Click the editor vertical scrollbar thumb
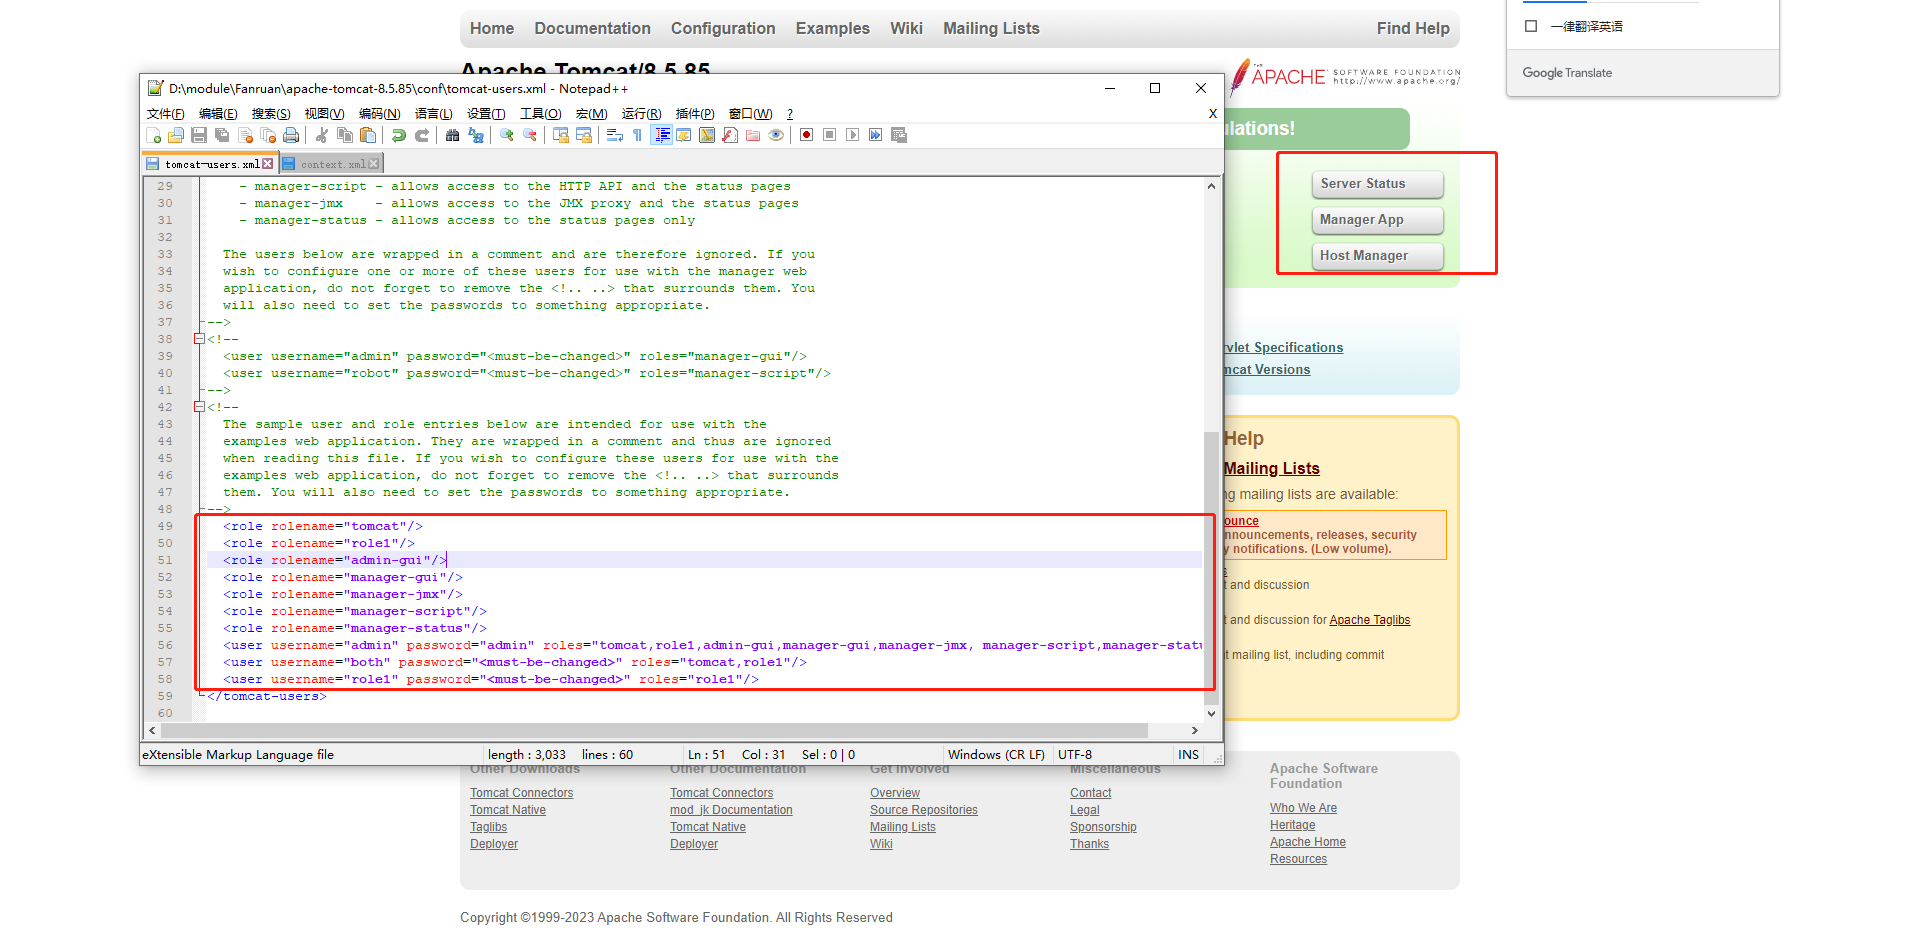1920x936 pixels. point(1211,566)
